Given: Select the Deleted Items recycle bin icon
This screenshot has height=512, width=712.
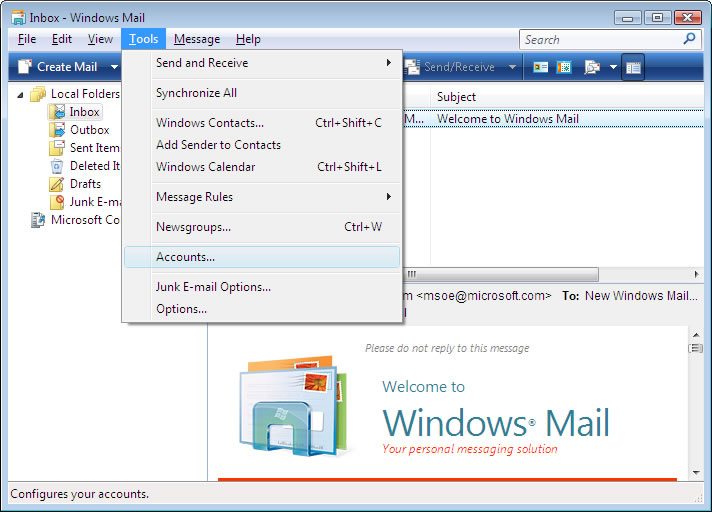Looking at the screenshot, I should (56, 166).
